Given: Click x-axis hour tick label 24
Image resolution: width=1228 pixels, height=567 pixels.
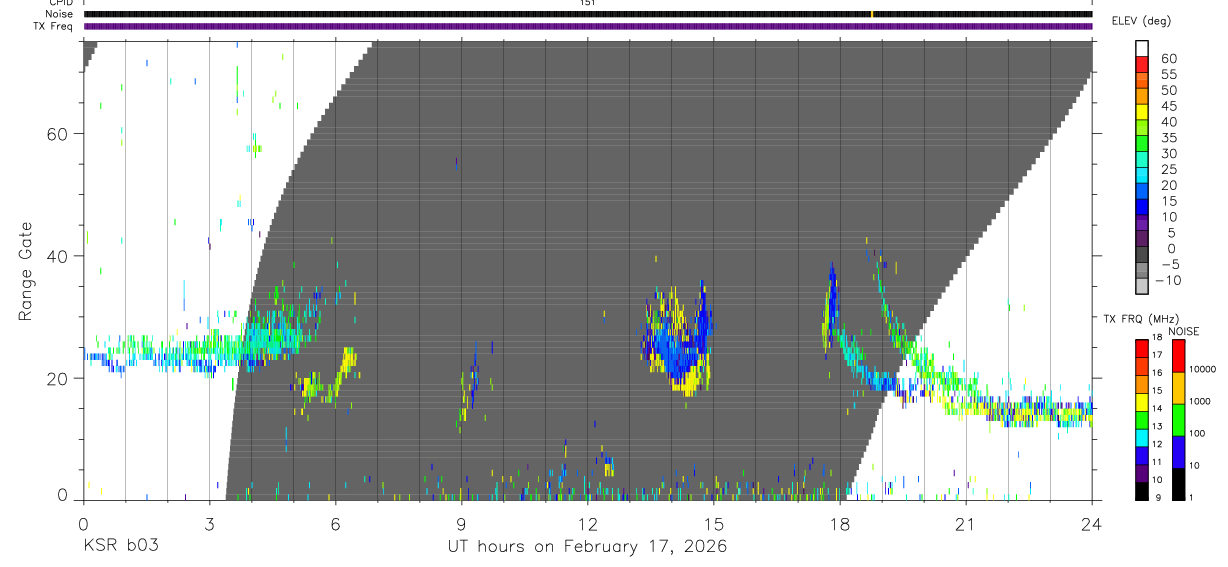Looking at the screenshot, I should [1092, 524].
